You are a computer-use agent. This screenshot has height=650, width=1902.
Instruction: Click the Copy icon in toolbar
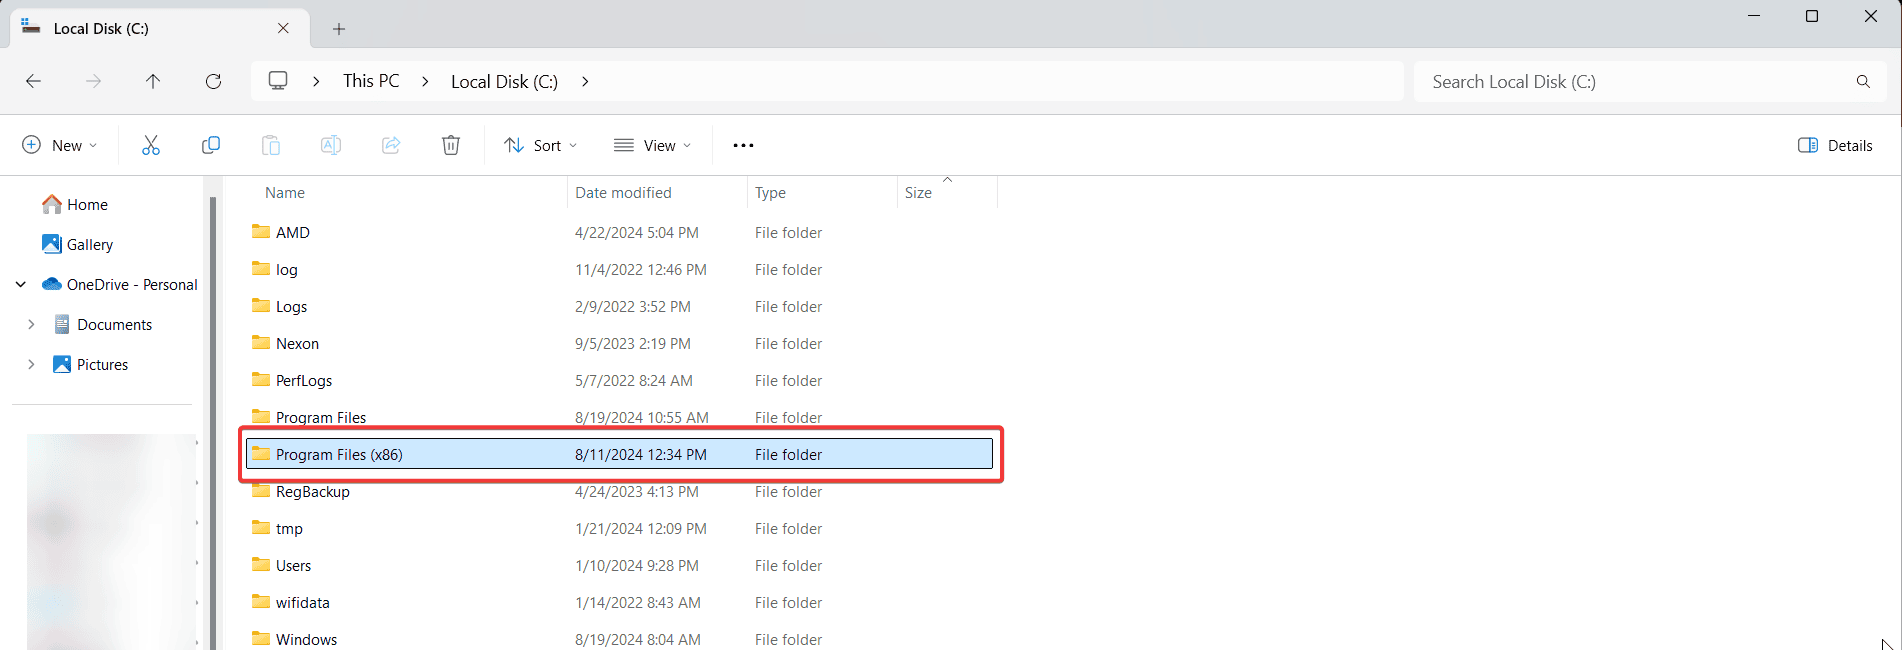pyautogui.click(x=210, y=146)
